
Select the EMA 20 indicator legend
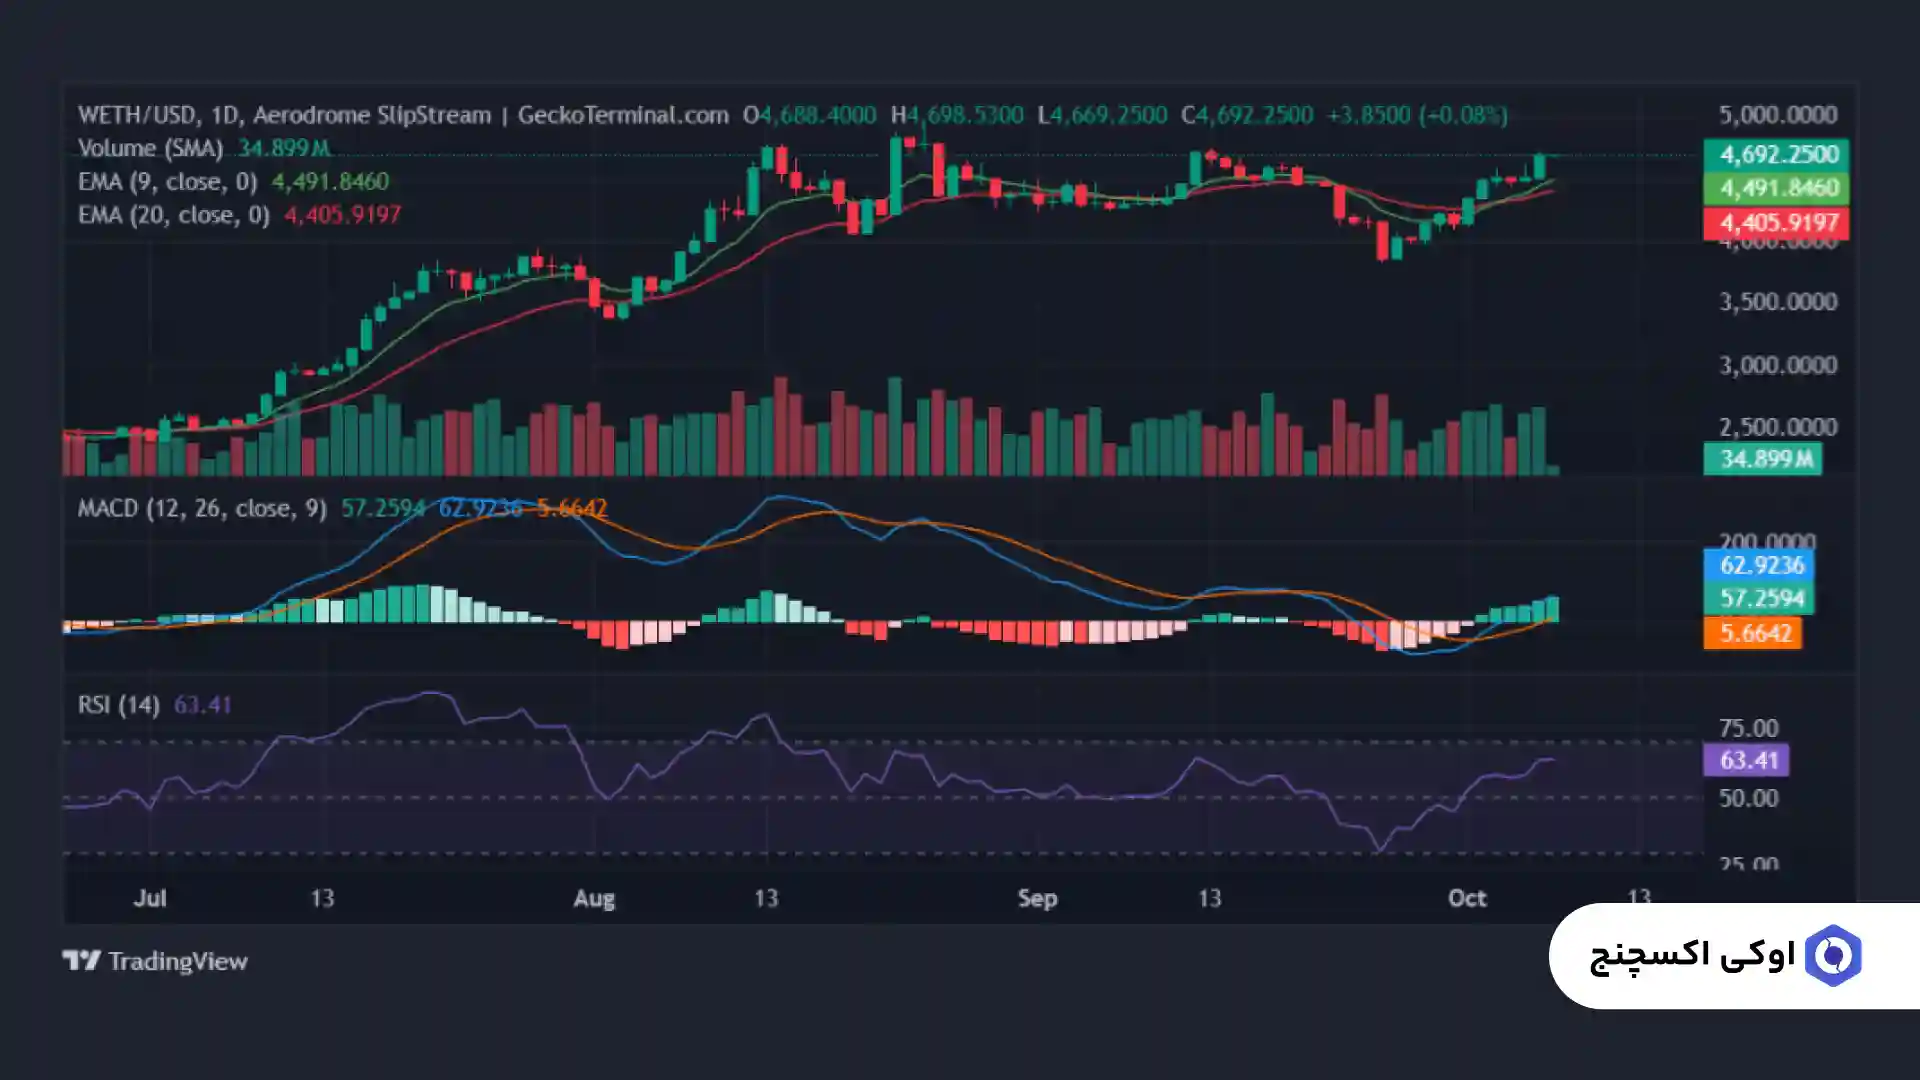click(173, 214)
